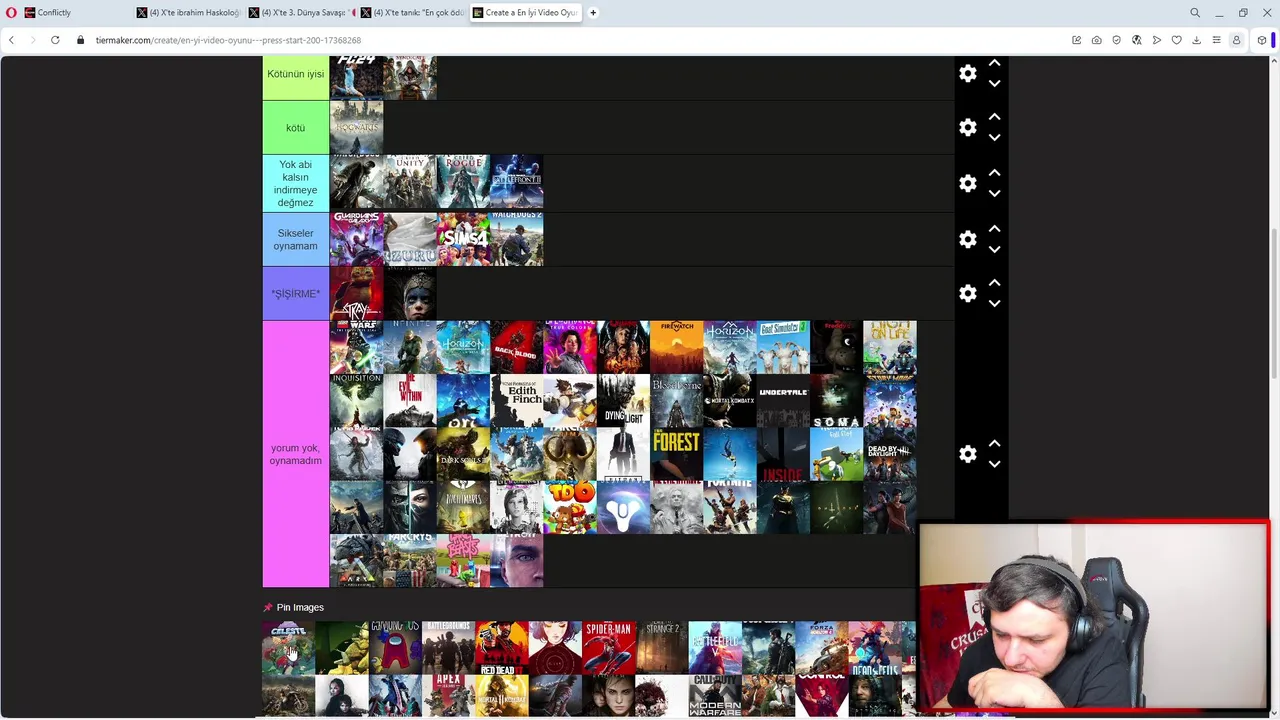Select the Apex Legends game image
The width and height of the screenshot is (1280, 720).
pyautogui.click(x=448, y=697)
